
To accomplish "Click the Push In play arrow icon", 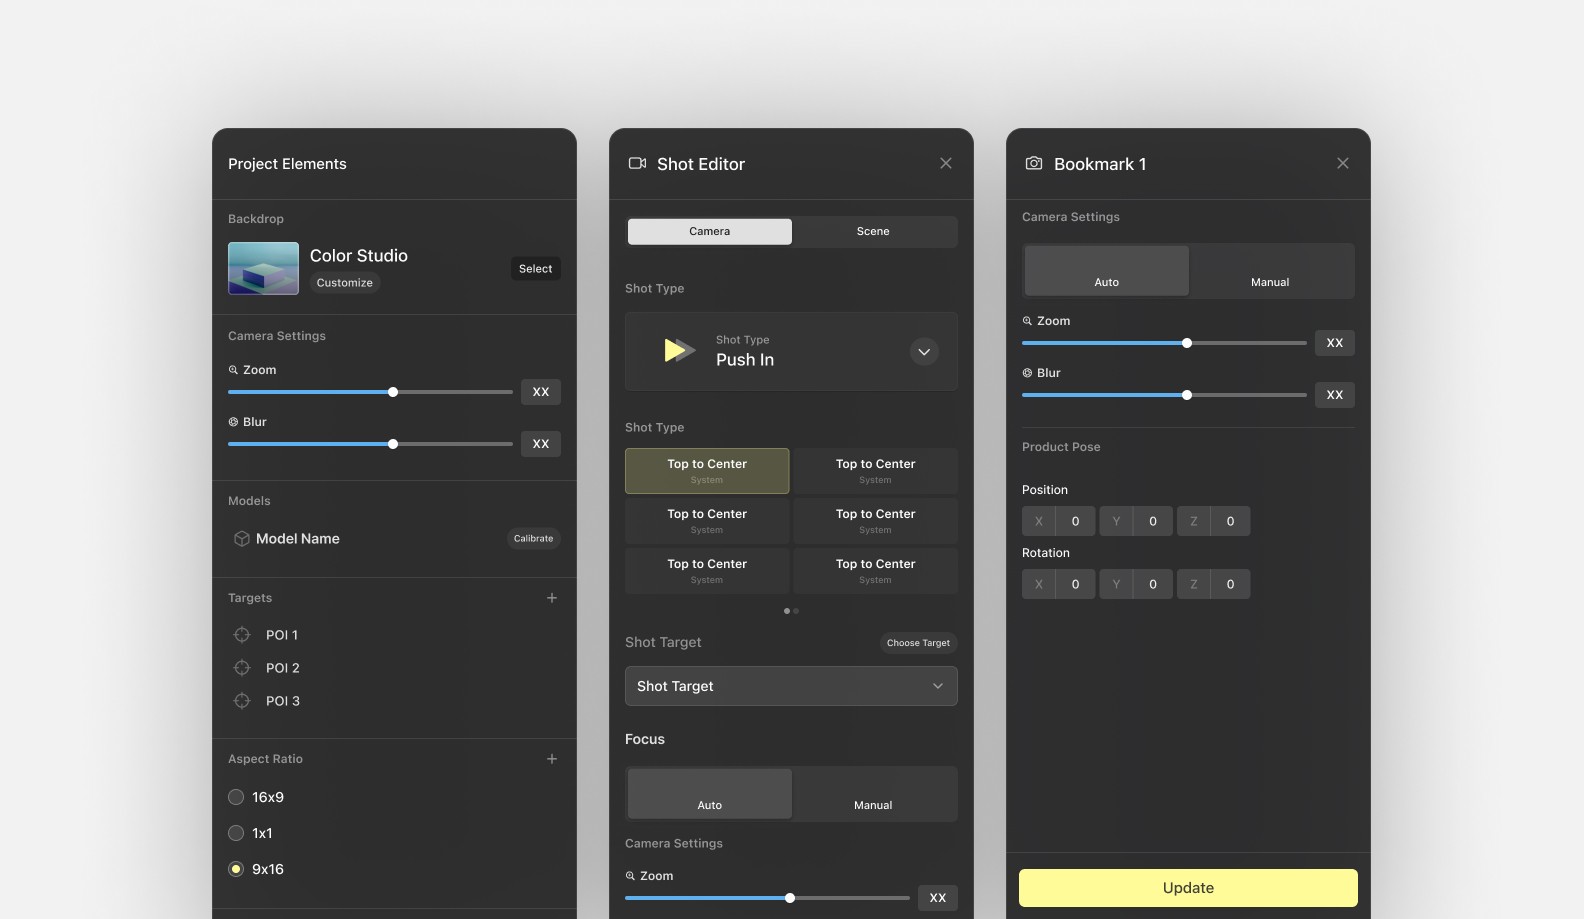I will (x=679, y=351).
